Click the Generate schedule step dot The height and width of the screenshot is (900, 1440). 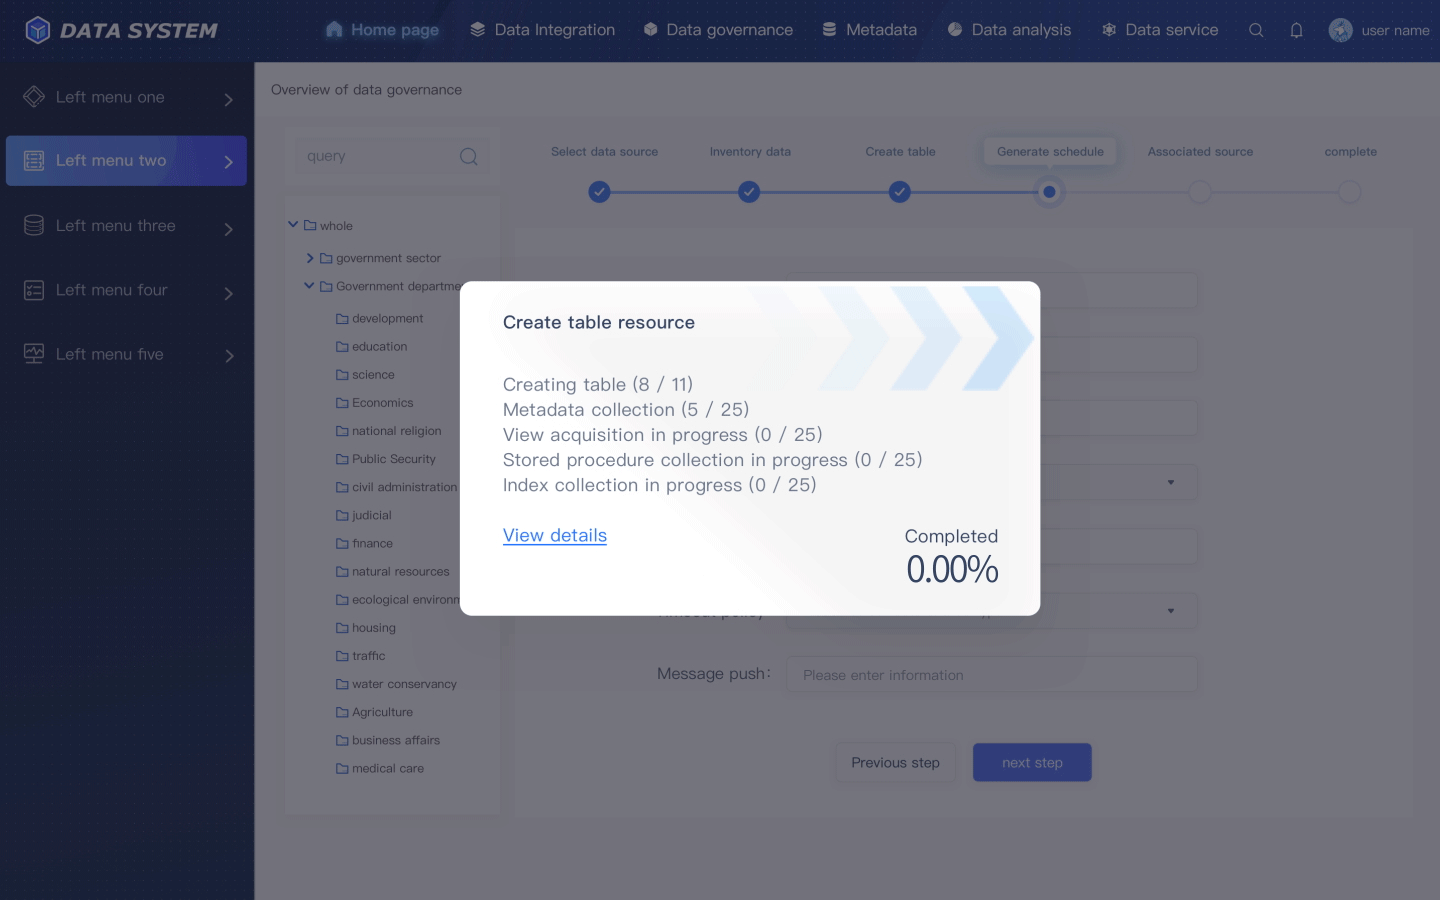[x=1049, y=192]
